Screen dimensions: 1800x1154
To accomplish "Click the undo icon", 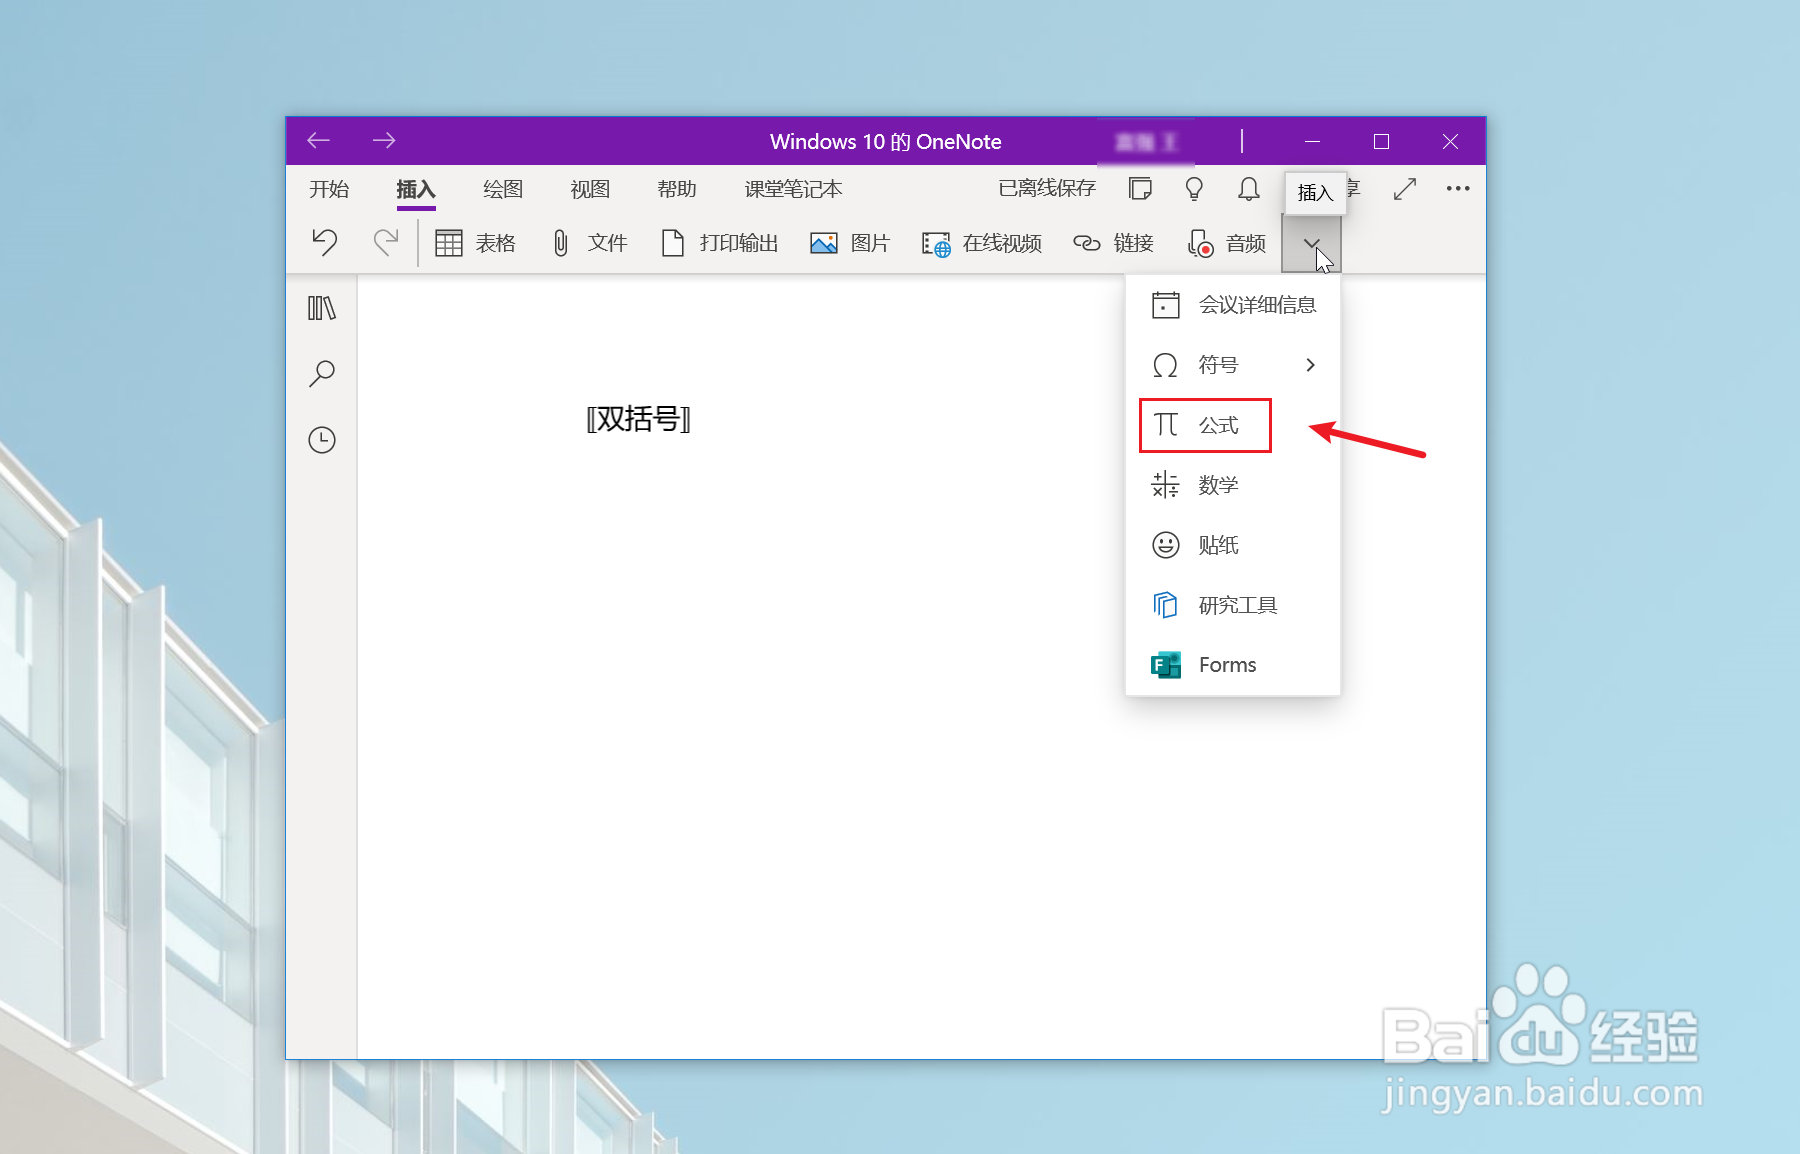I will click(325, 242).
